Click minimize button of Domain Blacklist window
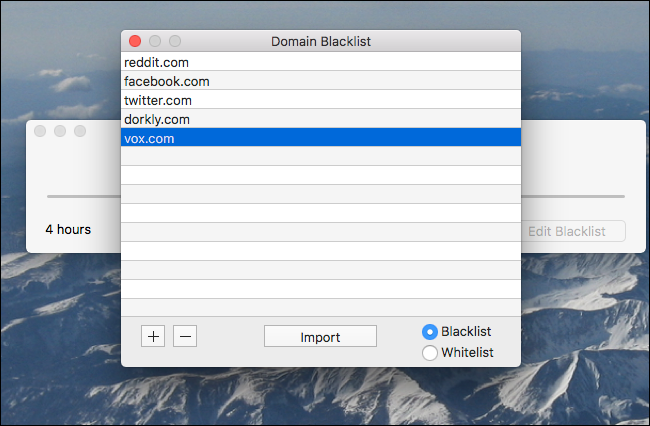 pos(155,41)
